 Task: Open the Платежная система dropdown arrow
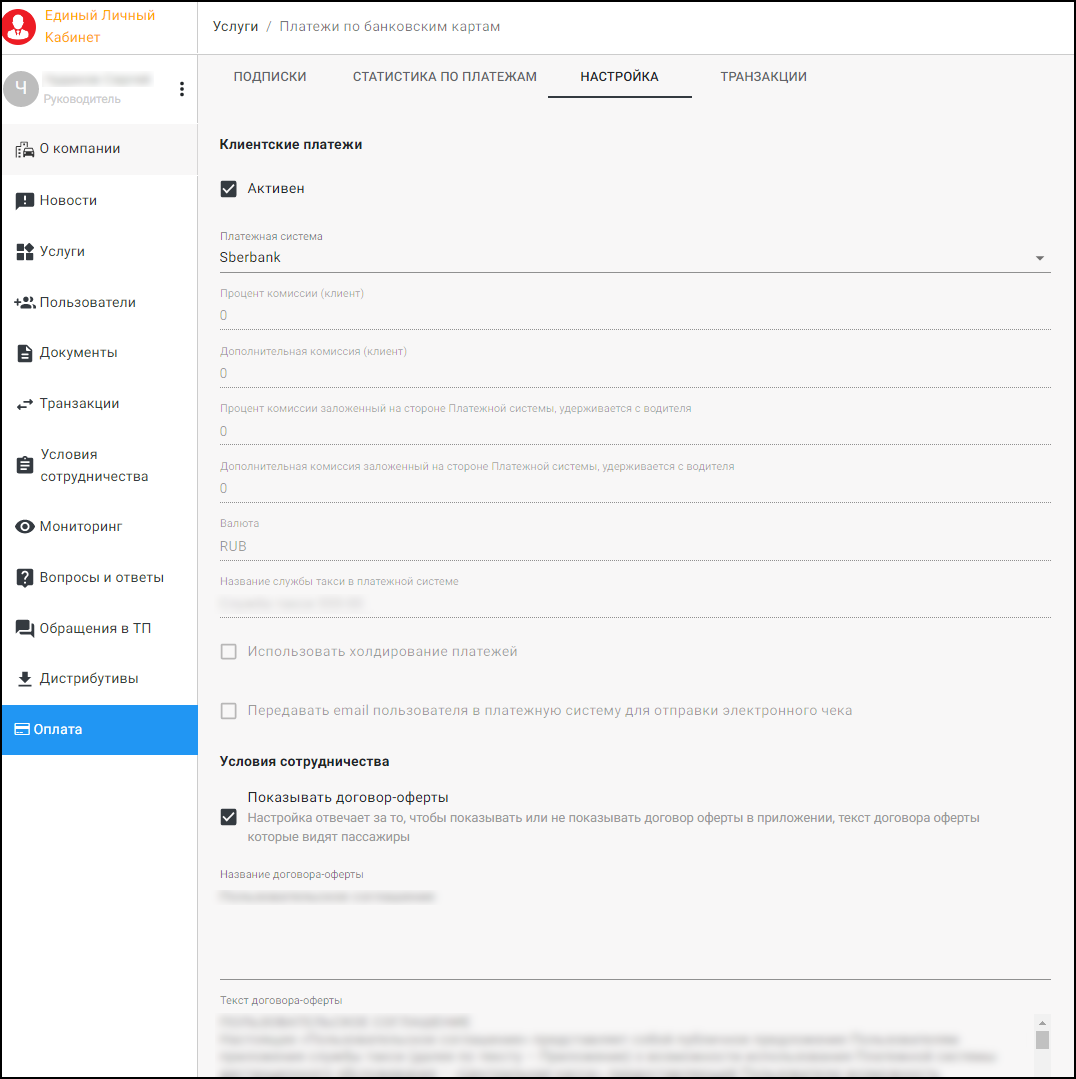[x=1040, y=258]
